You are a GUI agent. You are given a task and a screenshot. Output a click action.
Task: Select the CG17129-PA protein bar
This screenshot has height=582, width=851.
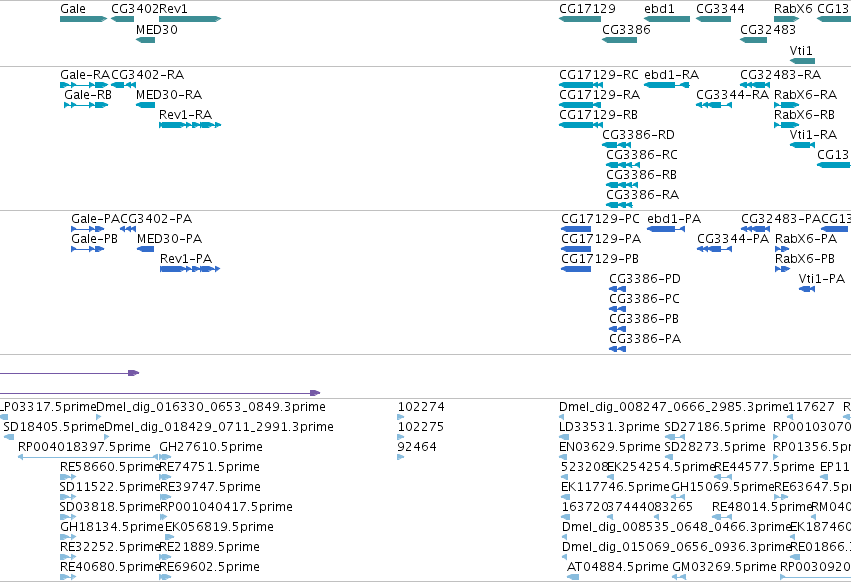pos(576,249)
